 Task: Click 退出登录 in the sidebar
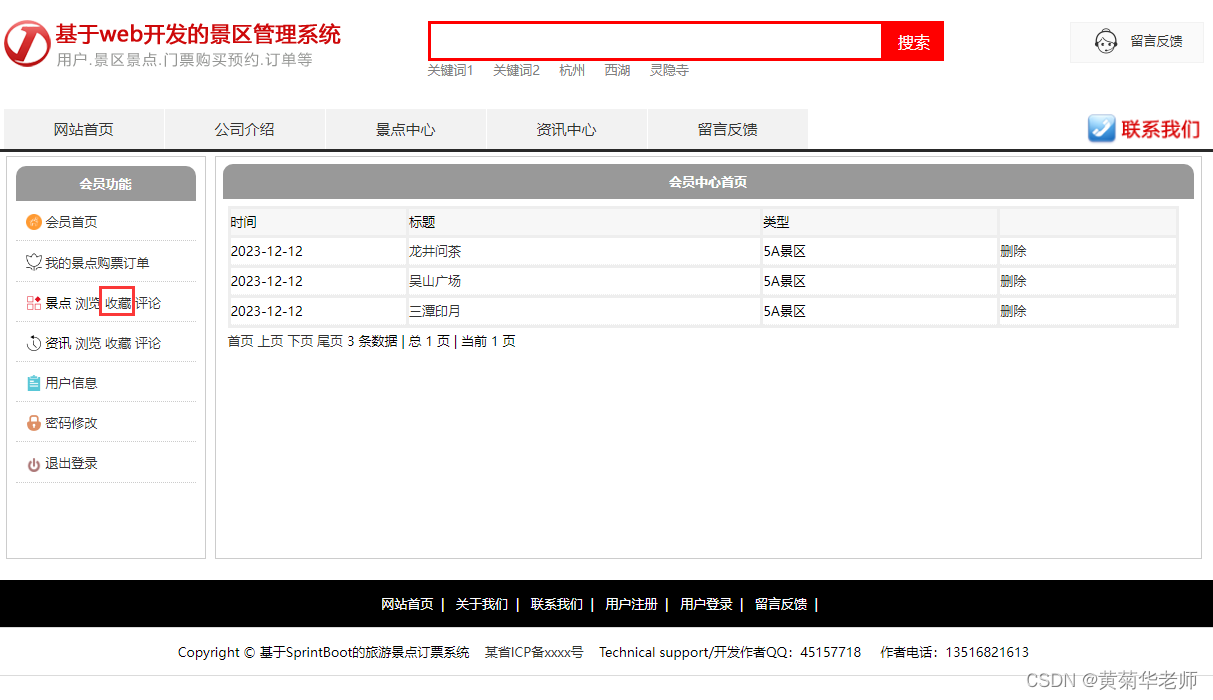pos(71,463)
